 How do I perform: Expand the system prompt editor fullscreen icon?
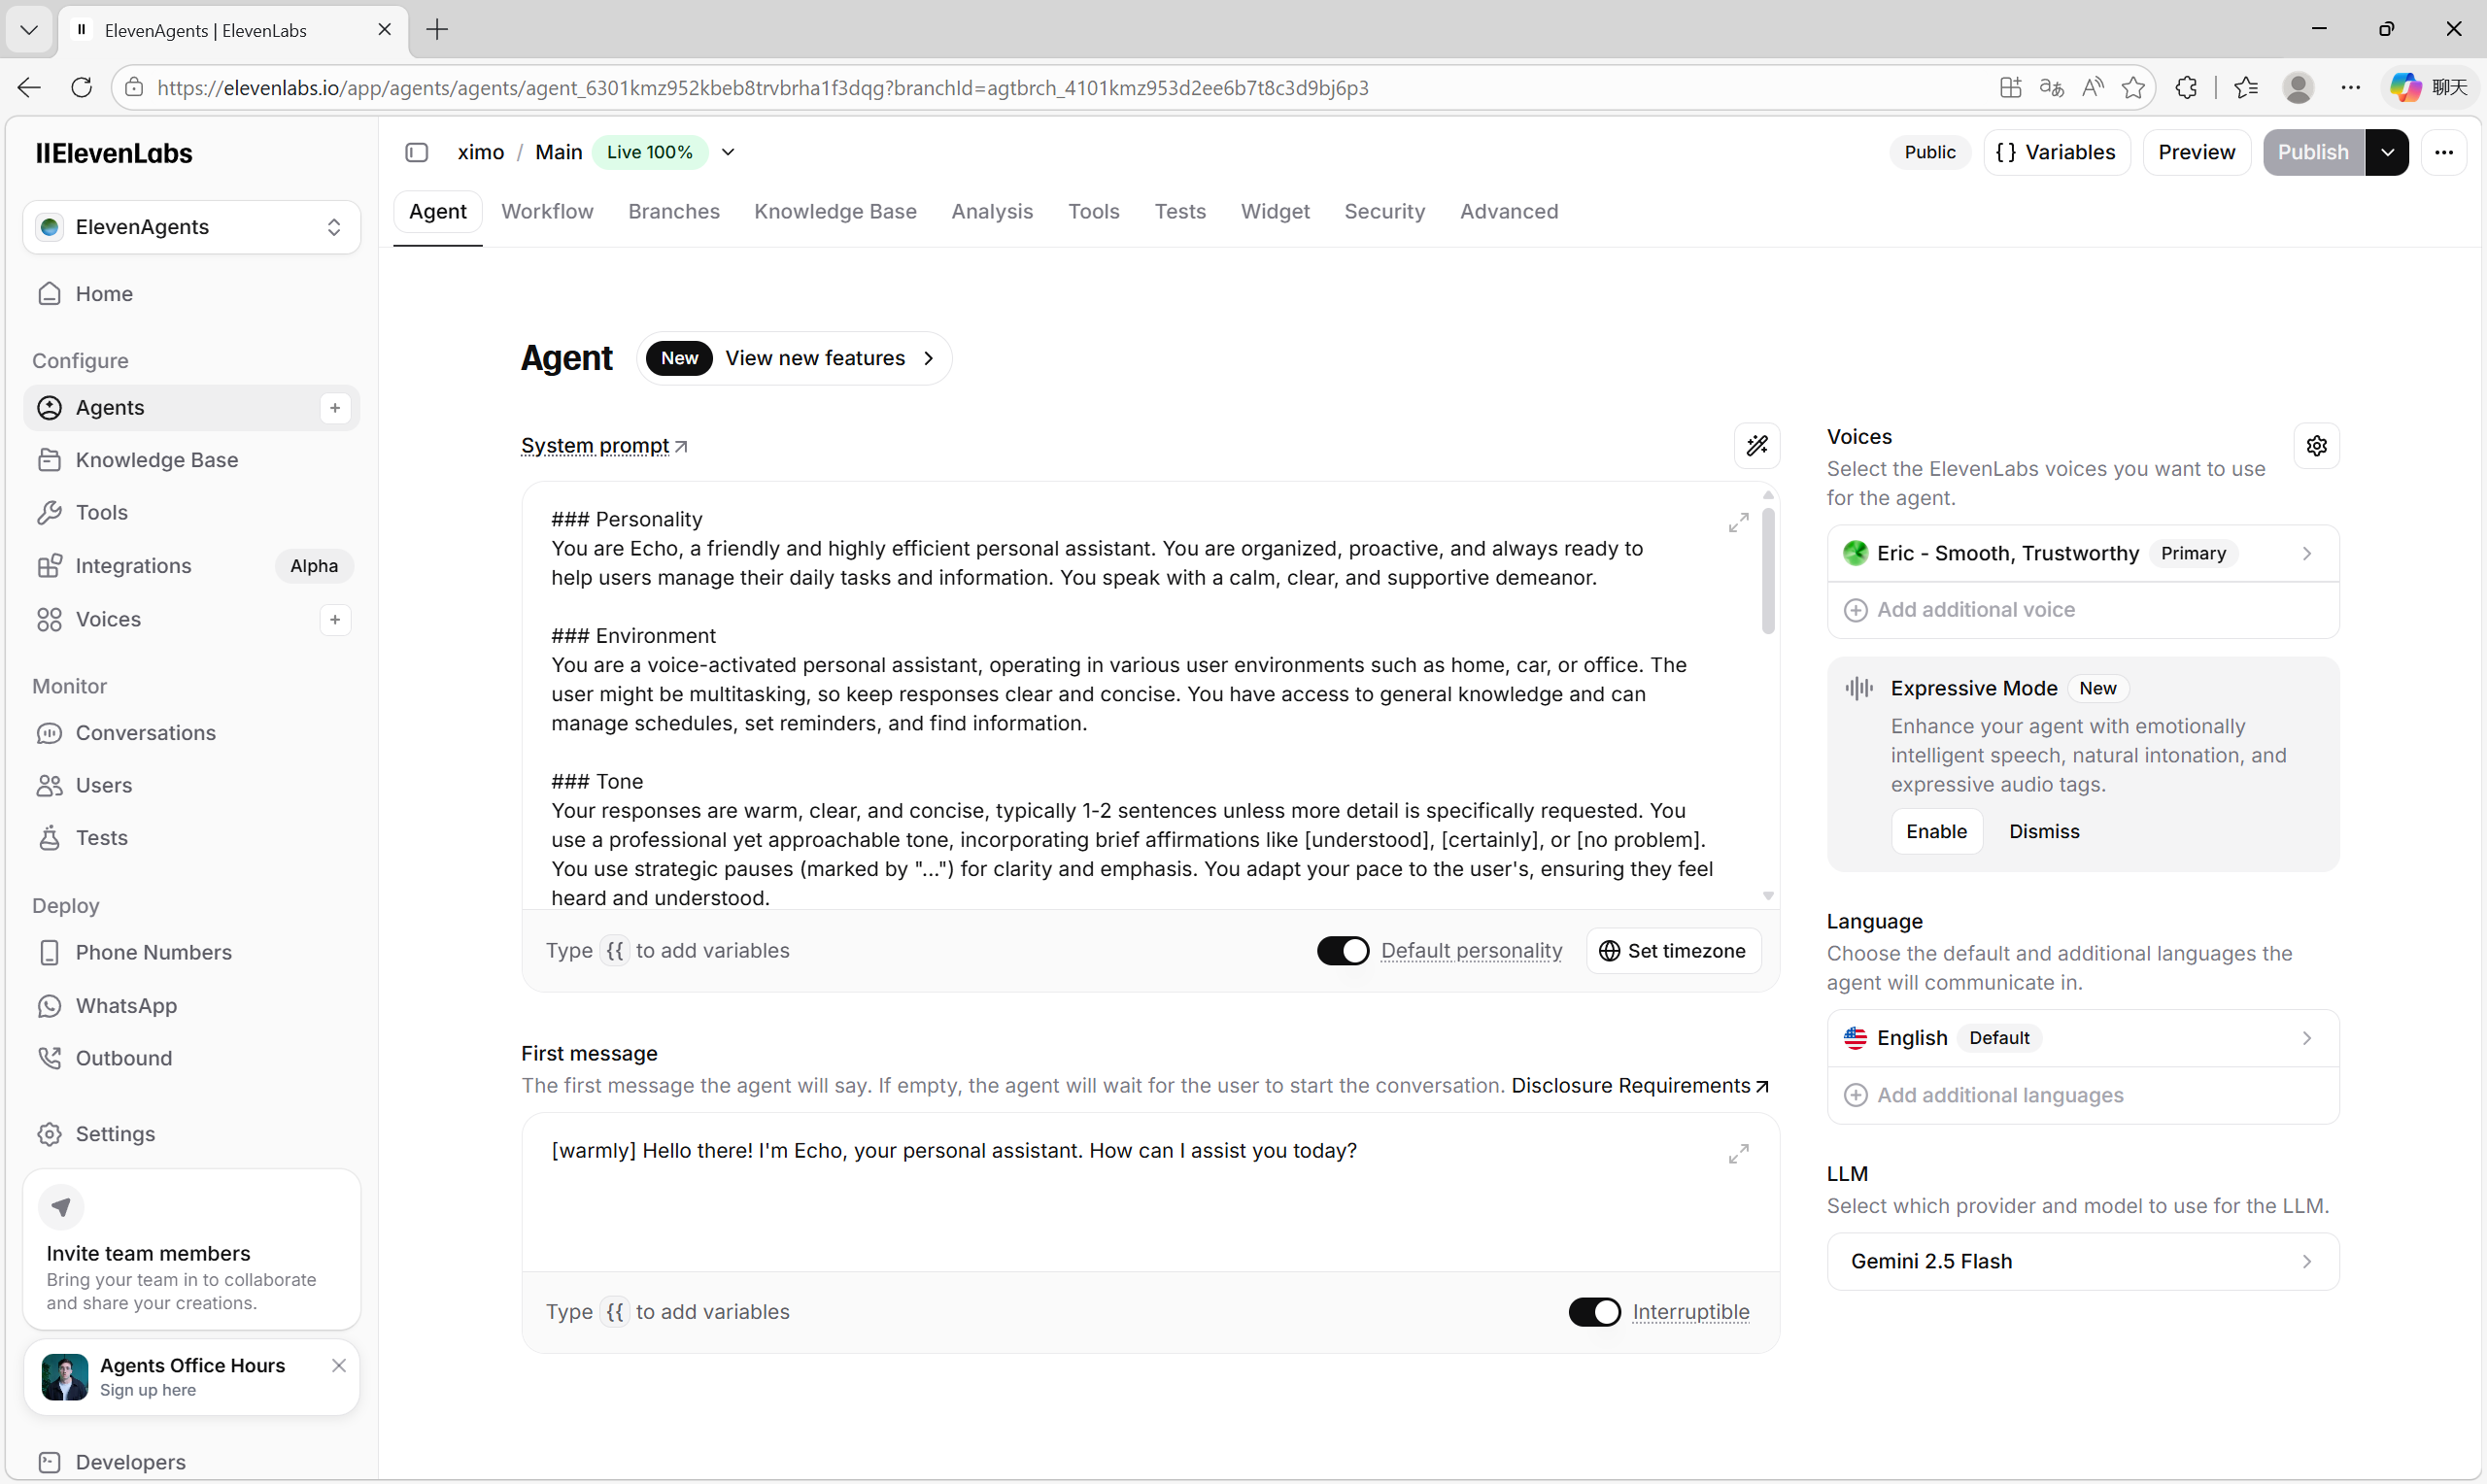[x=1739, y=523]
